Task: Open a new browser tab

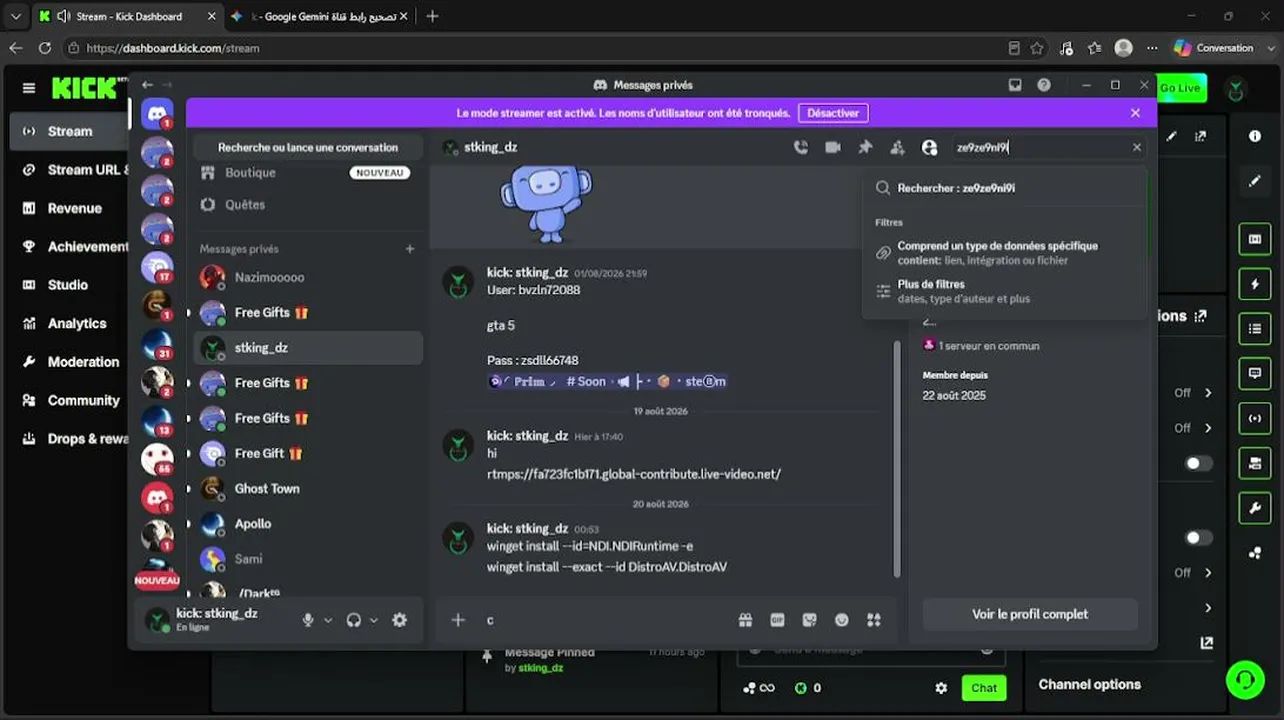Action: point(432,16)
